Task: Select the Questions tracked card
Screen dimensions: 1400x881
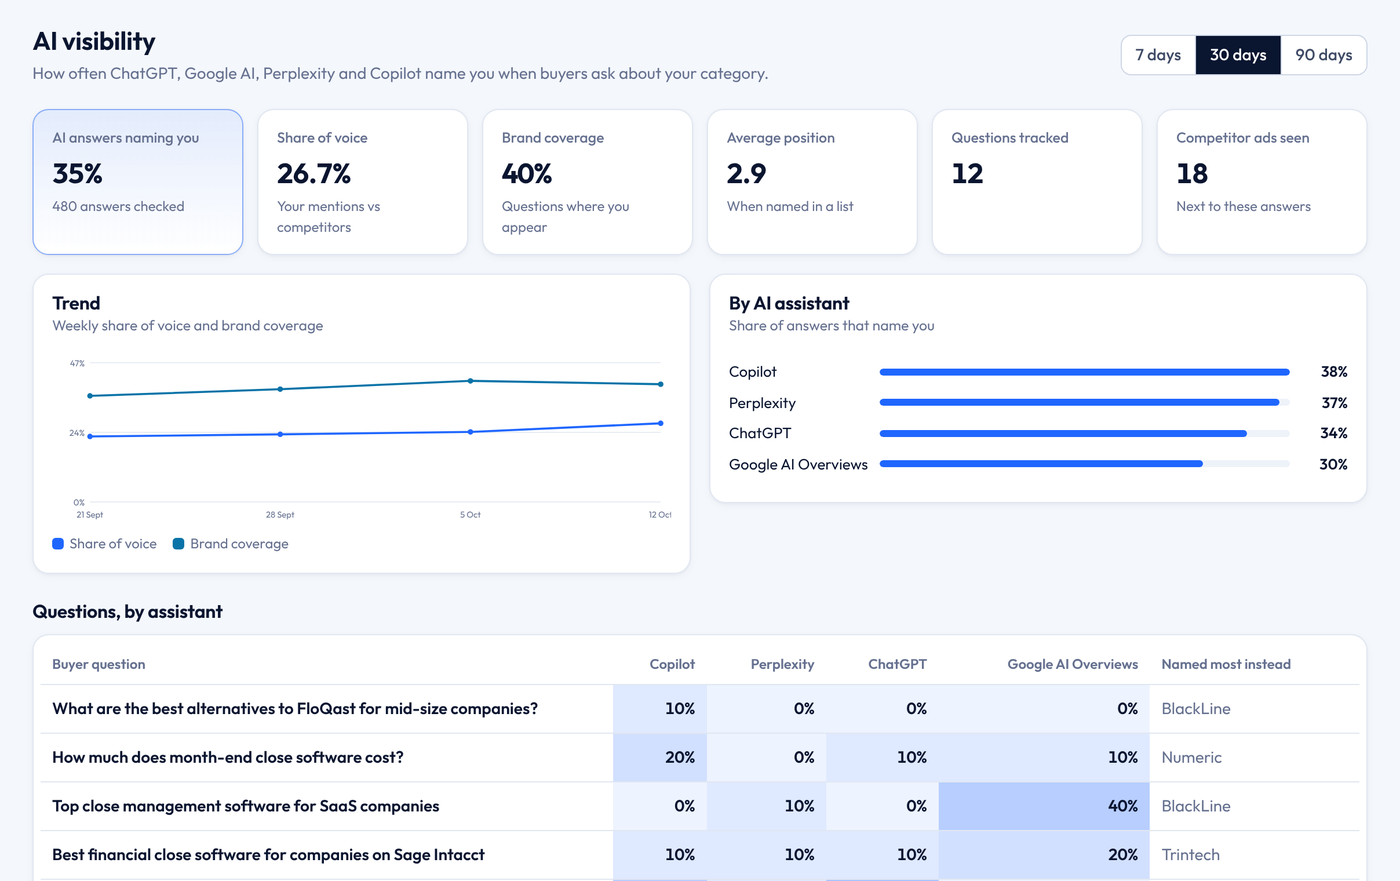Action: pos(1037,182)
